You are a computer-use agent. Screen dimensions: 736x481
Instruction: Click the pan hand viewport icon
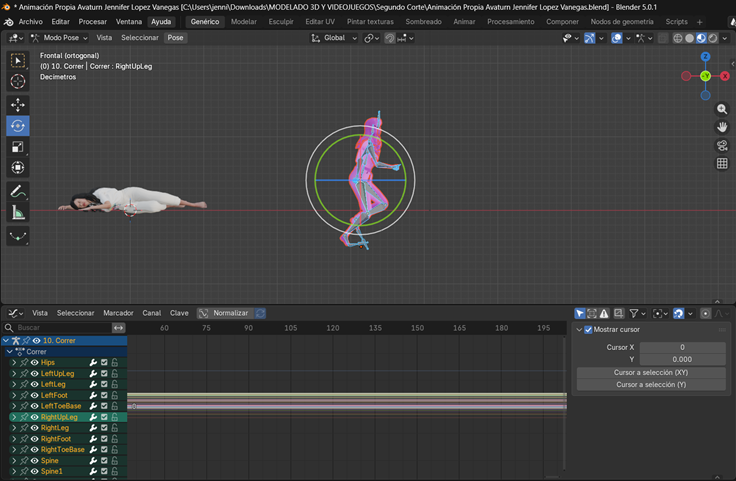(x=722, y=127)
